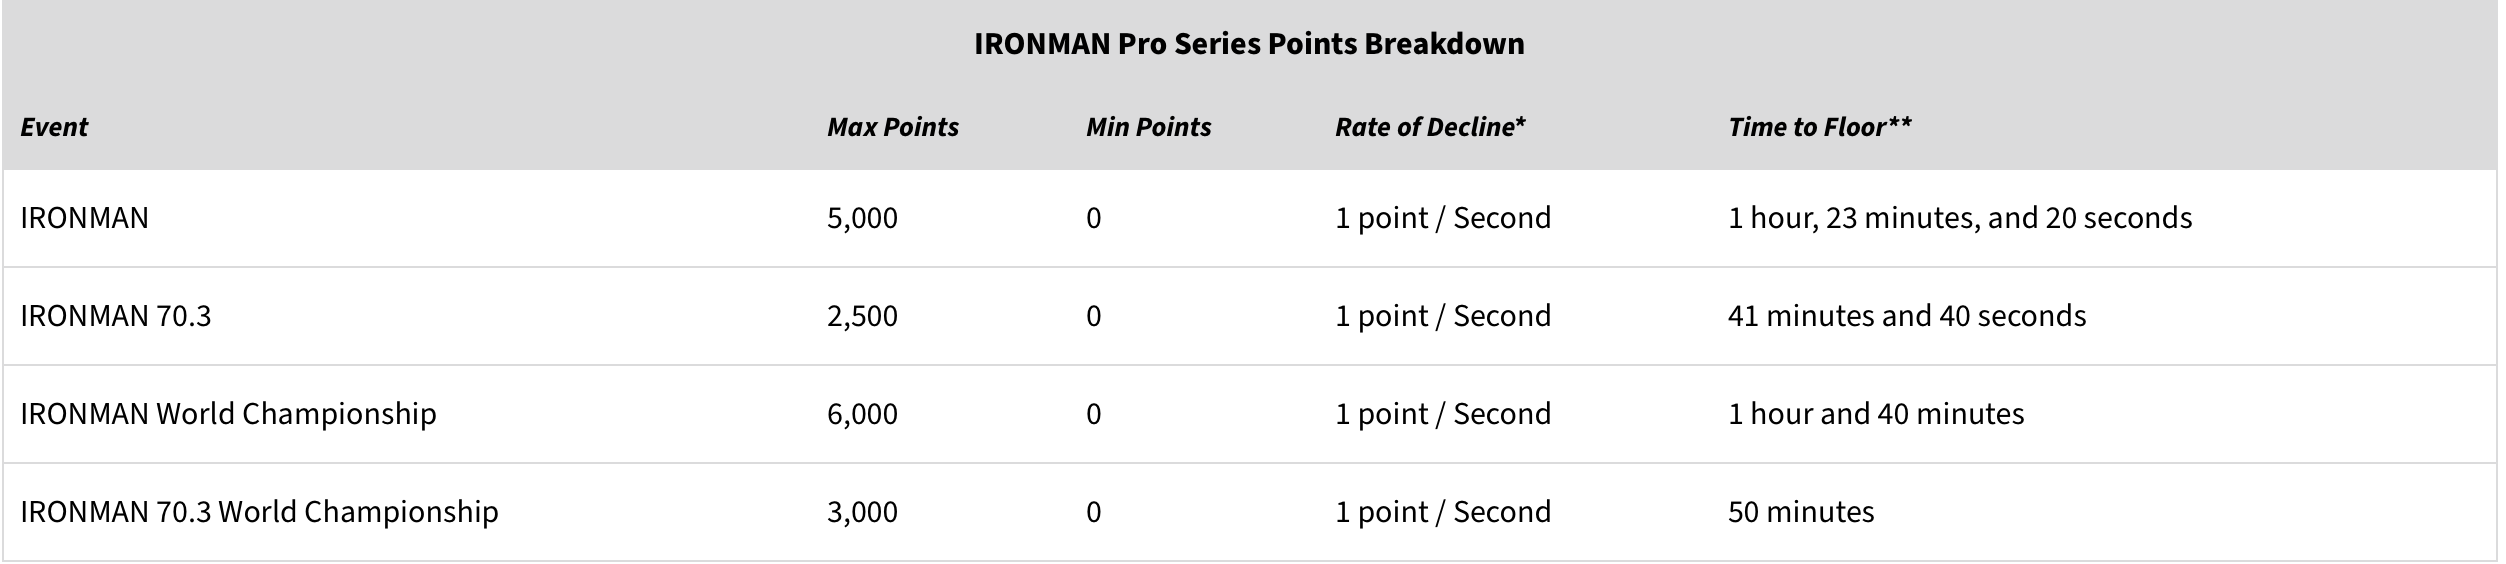Click Rate of Decline for IRONMAN World Championship
Screen dimensions: 2506x564
(1442, 414)
